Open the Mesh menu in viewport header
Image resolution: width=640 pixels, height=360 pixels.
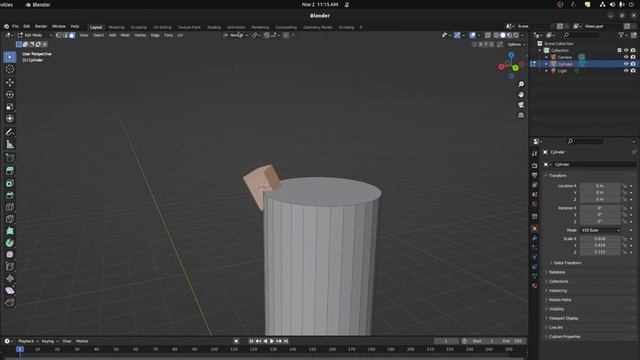point(125,36)
